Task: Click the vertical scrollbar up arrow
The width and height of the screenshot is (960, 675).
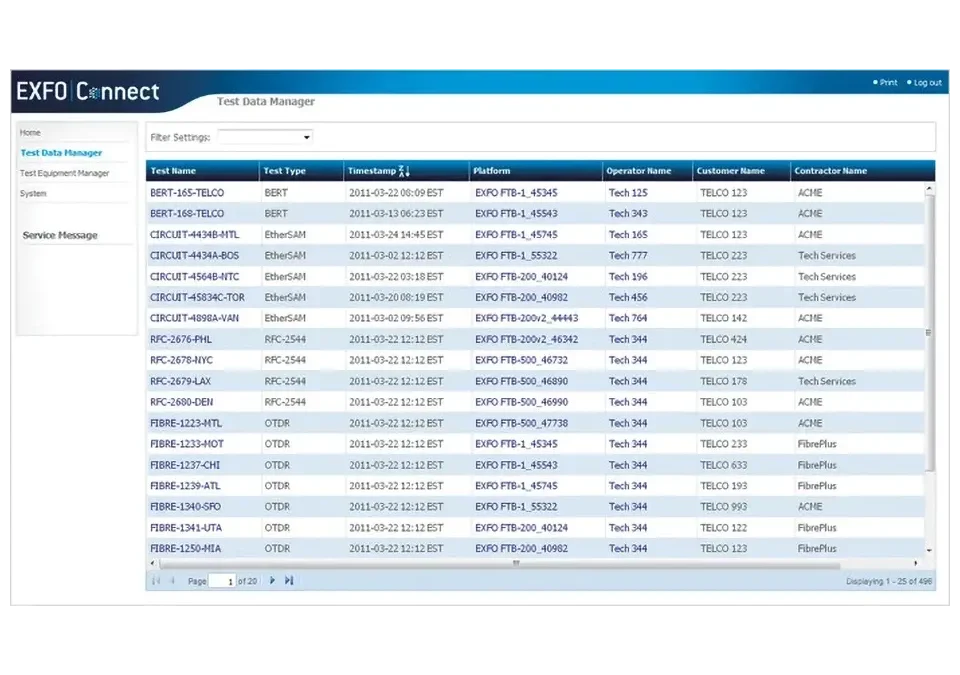Action: pyautogui.click(x=929, y=189)
